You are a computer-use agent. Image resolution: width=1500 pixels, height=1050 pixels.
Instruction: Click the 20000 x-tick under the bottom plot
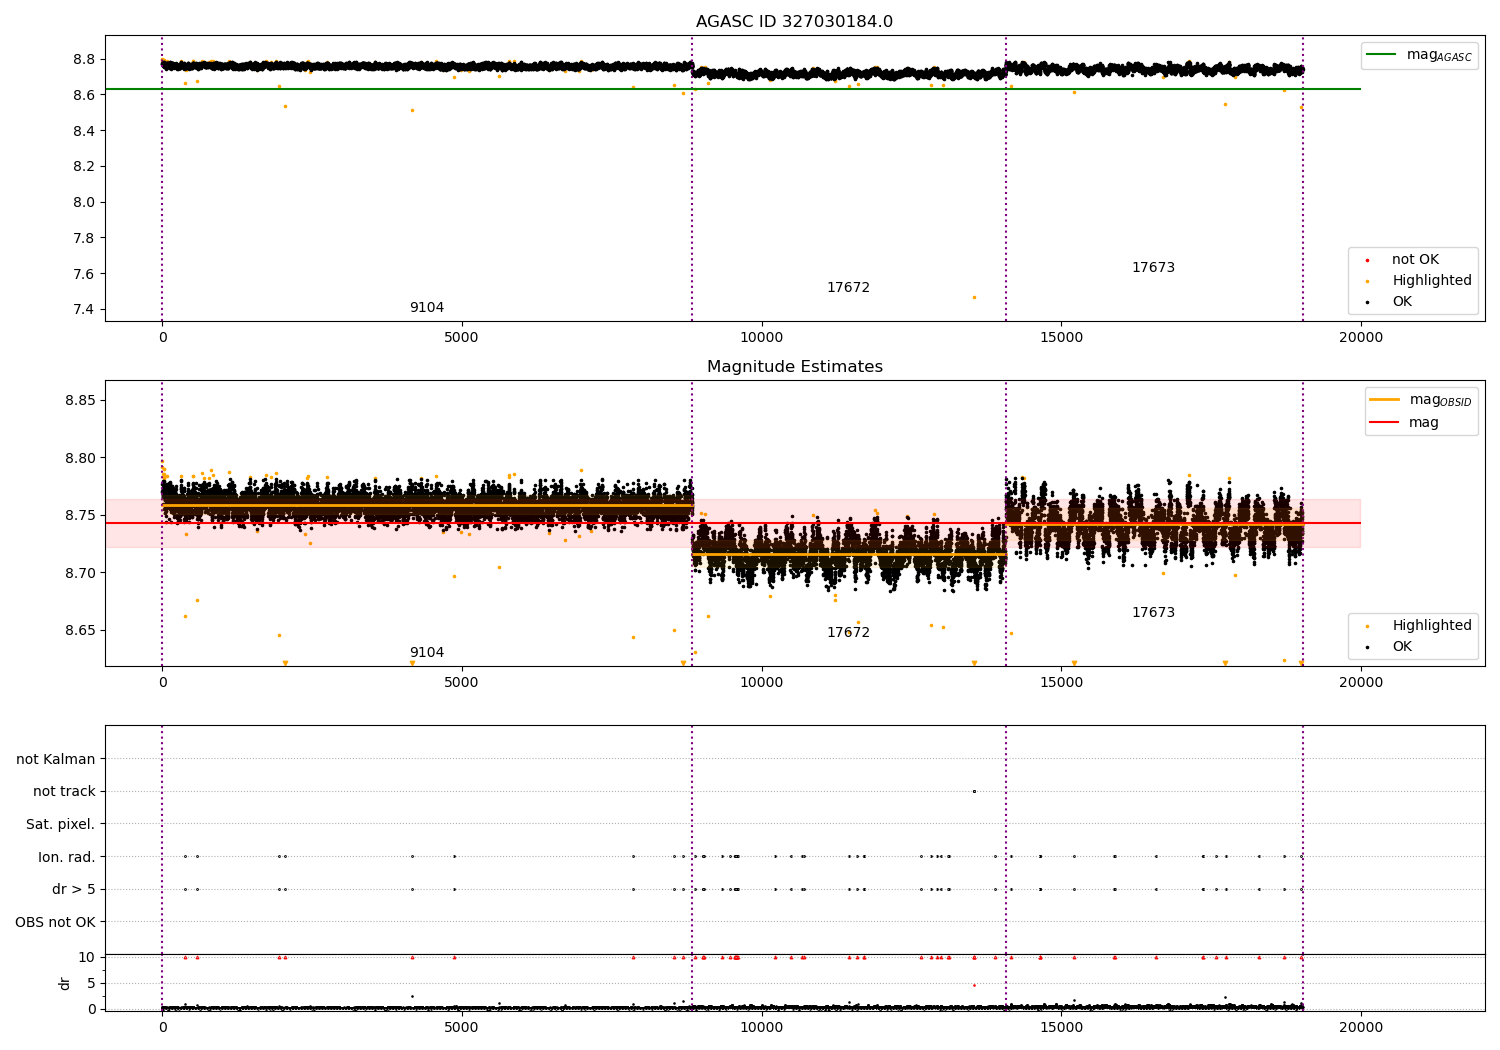[x=1360, y=1027]
